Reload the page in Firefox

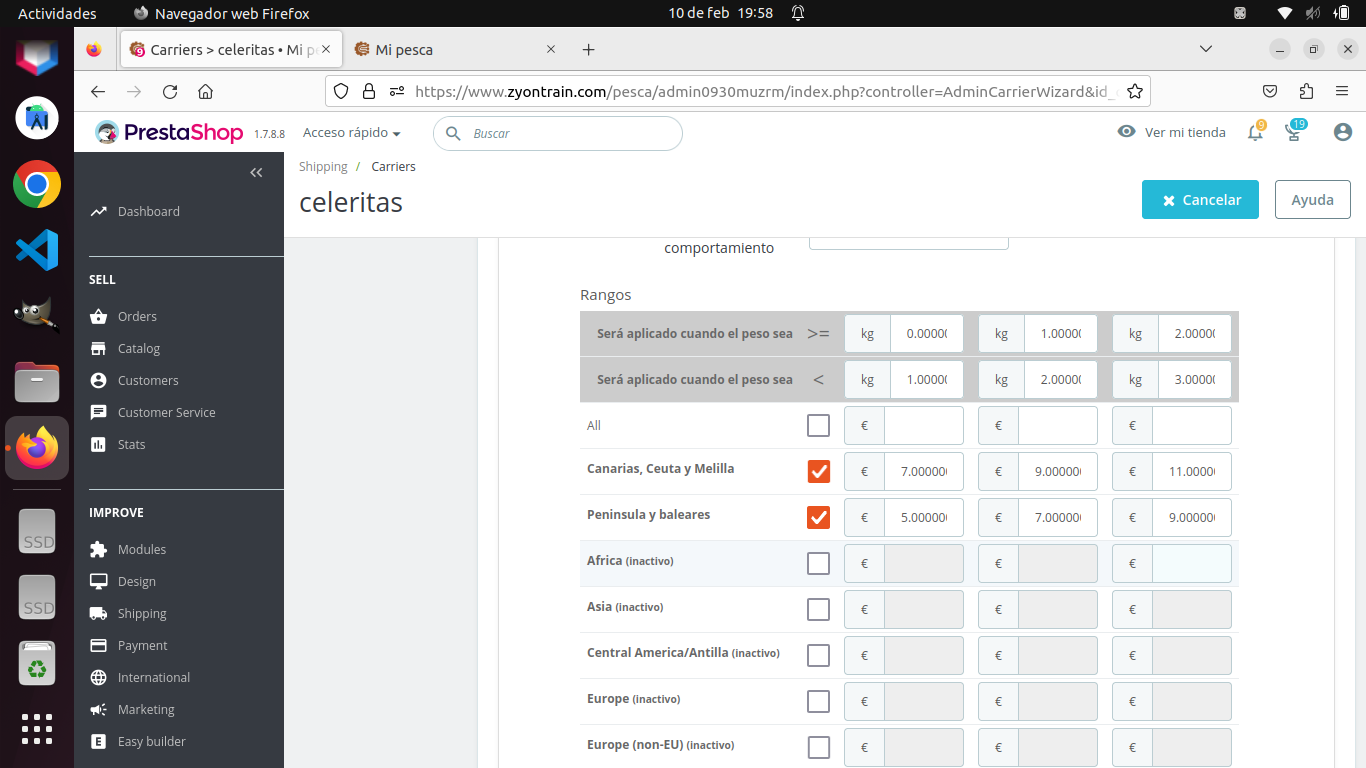click(x=170, y=91)
